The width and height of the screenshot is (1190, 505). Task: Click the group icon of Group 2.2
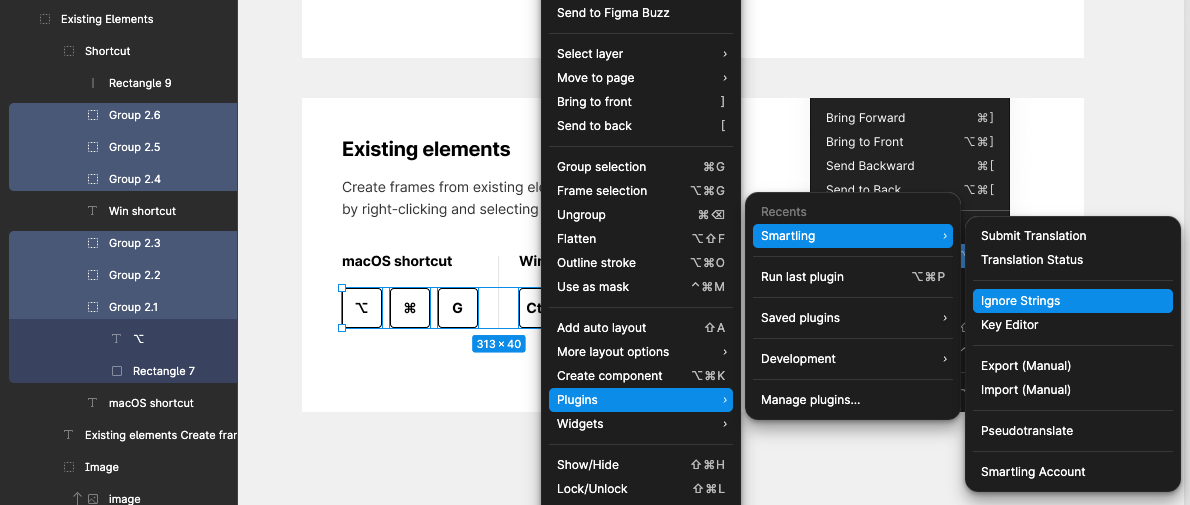point(93,275)
